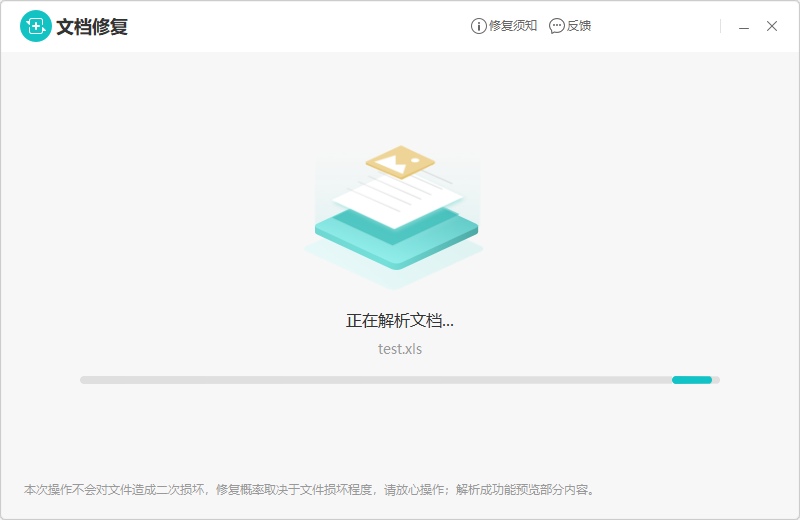Close the 文档修复 window
Viewport: 800px width, 520px height.
pyautogui.click(x=772, y=27)
